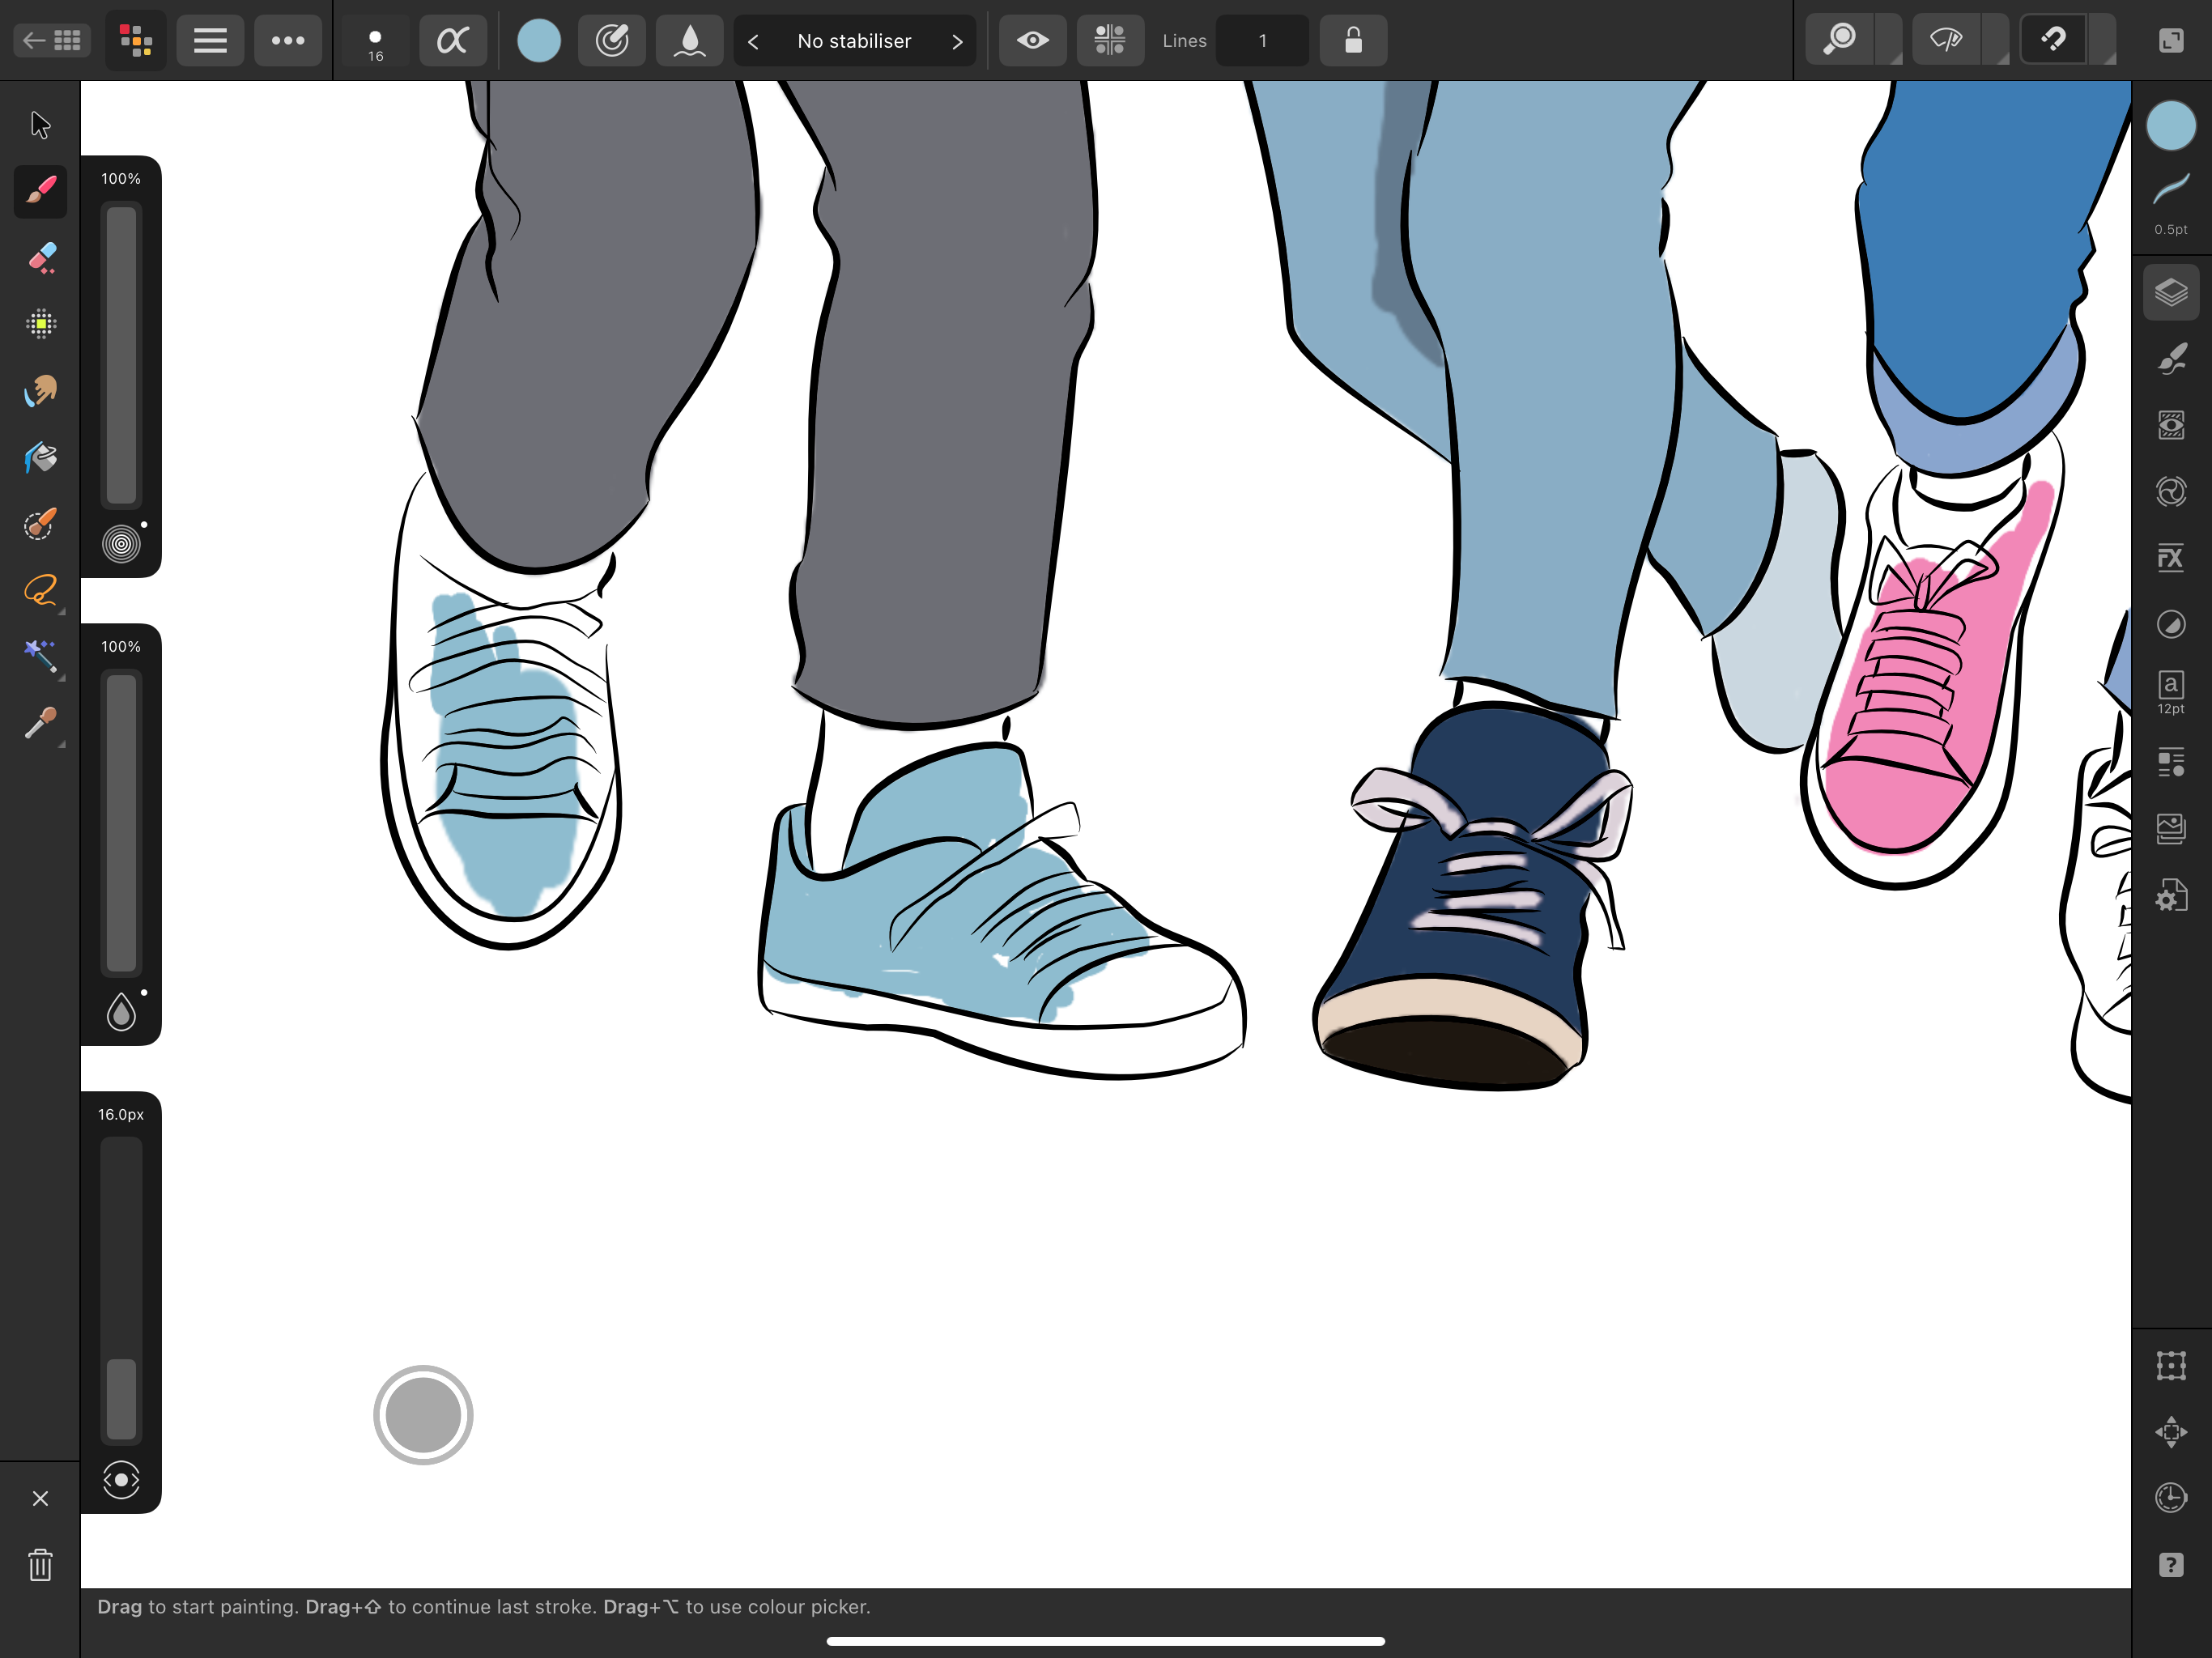Toggle the view mode eye button
The height and width of the screenshot is (1658, 2212).
tap(1946, 41)
